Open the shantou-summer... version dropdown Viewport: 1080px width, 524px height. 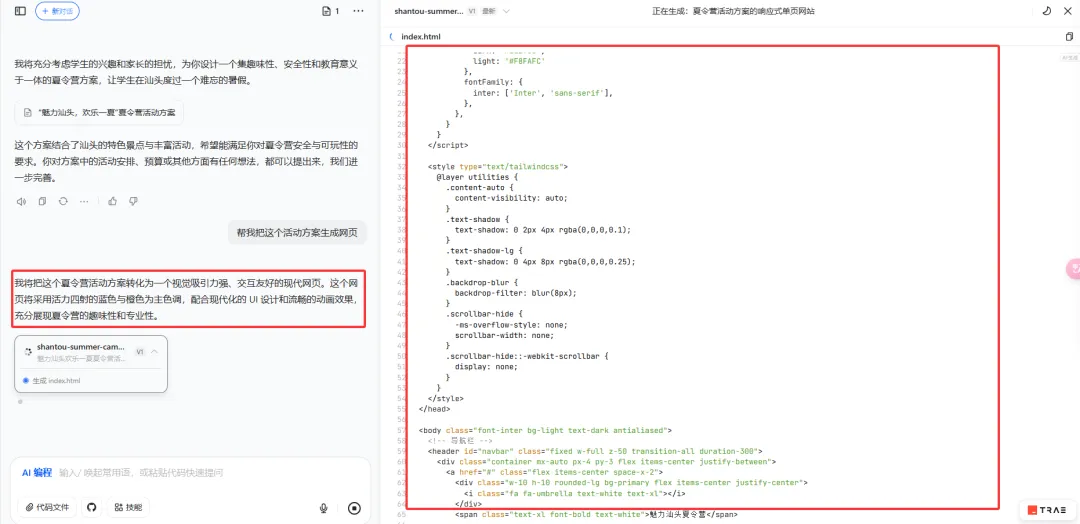pos(506,11)
